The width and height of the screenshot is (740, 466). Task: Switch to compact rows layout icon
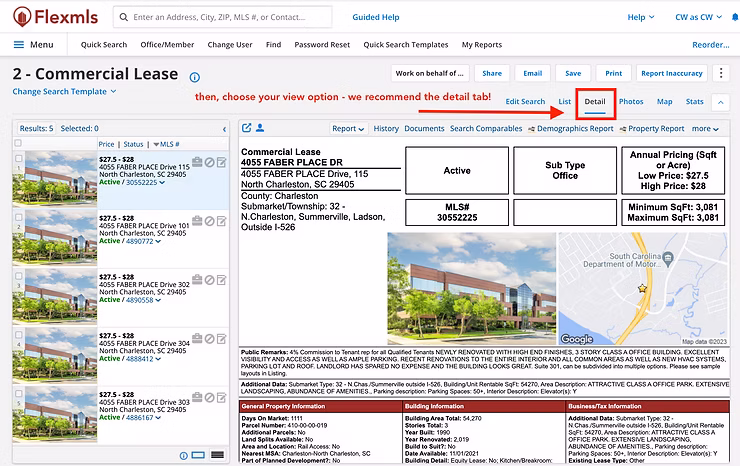coord(217,455)
